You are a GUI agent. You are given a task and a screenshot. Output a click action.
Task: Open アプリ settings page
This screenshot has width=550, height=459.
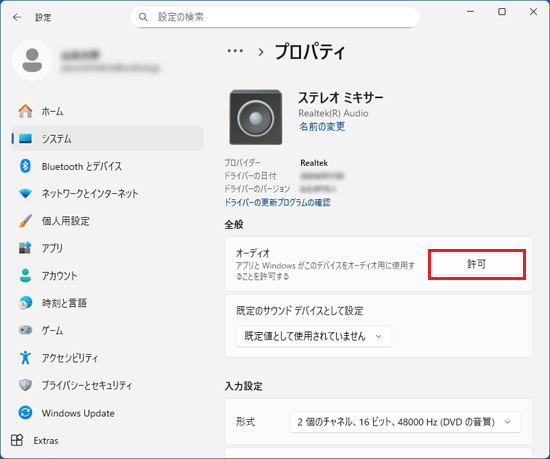[x=108, y=248]
